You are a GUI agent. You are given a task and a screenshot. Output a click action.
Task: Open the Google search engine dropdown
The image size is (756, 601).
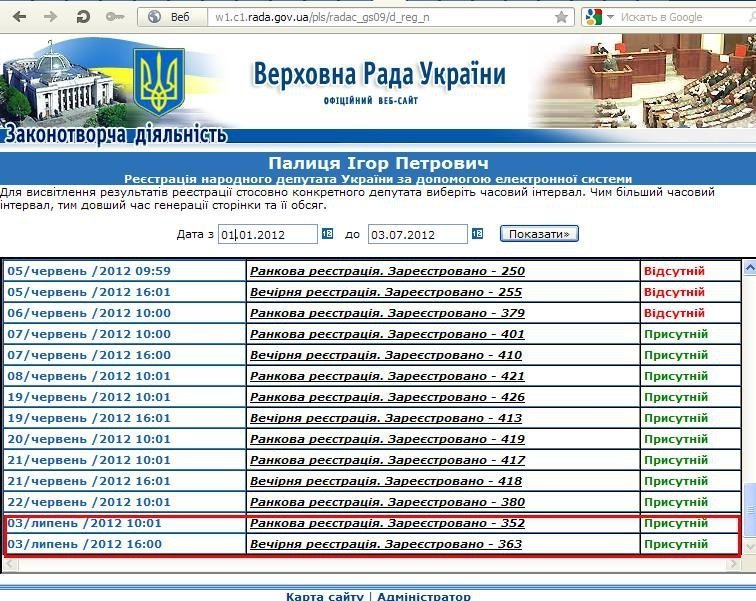[x=597, y=17]
